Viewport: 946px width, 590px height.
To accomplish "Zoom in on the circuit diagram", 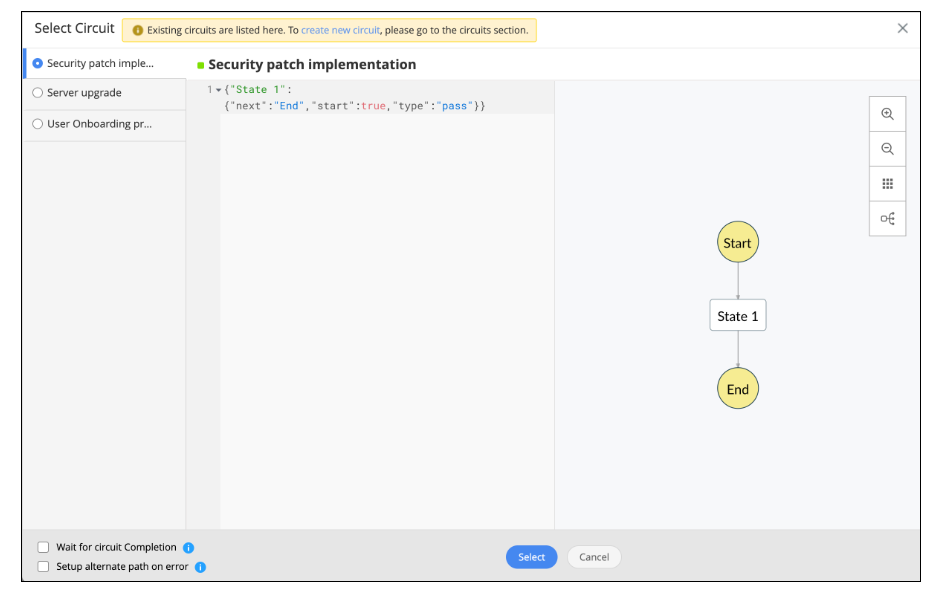I will [887, 114].
